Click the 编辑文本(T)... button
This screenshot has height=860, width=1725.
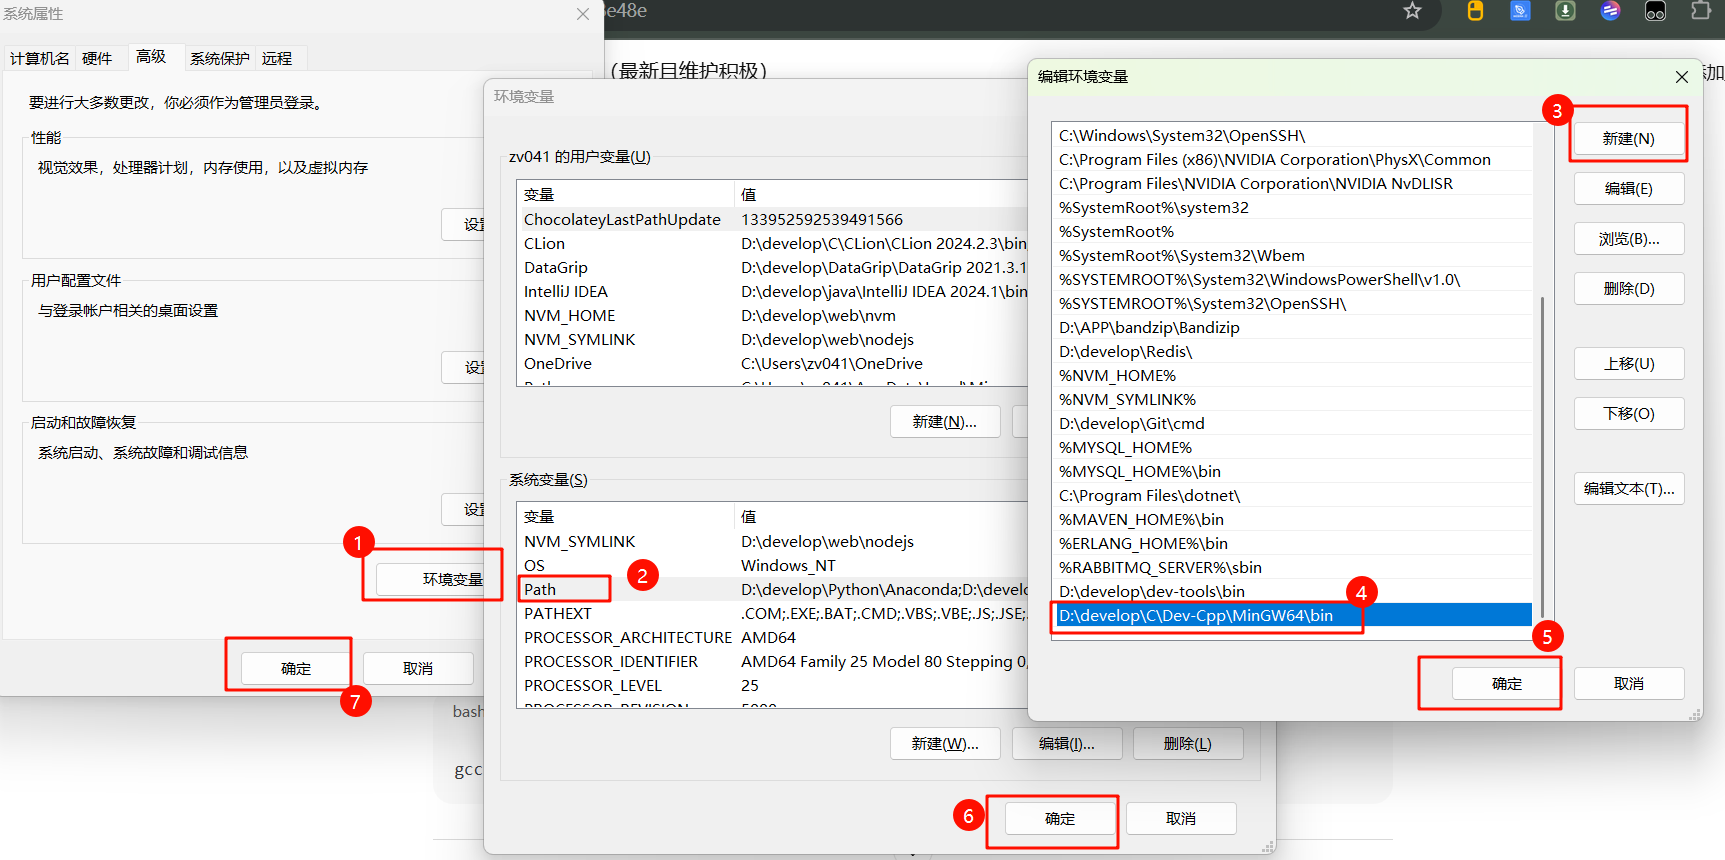(1629, 489)
